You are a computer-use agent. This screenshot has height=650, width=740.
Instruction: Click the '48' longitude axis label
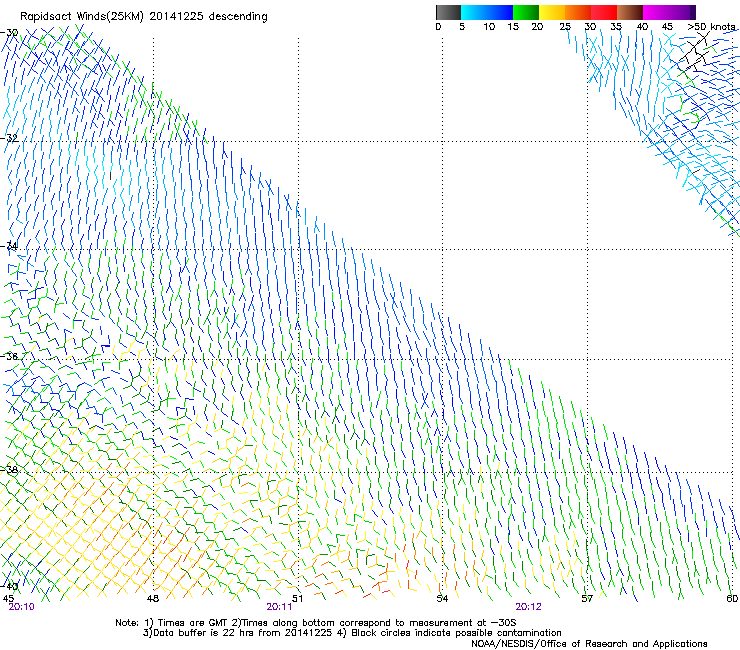pos(153,598)
